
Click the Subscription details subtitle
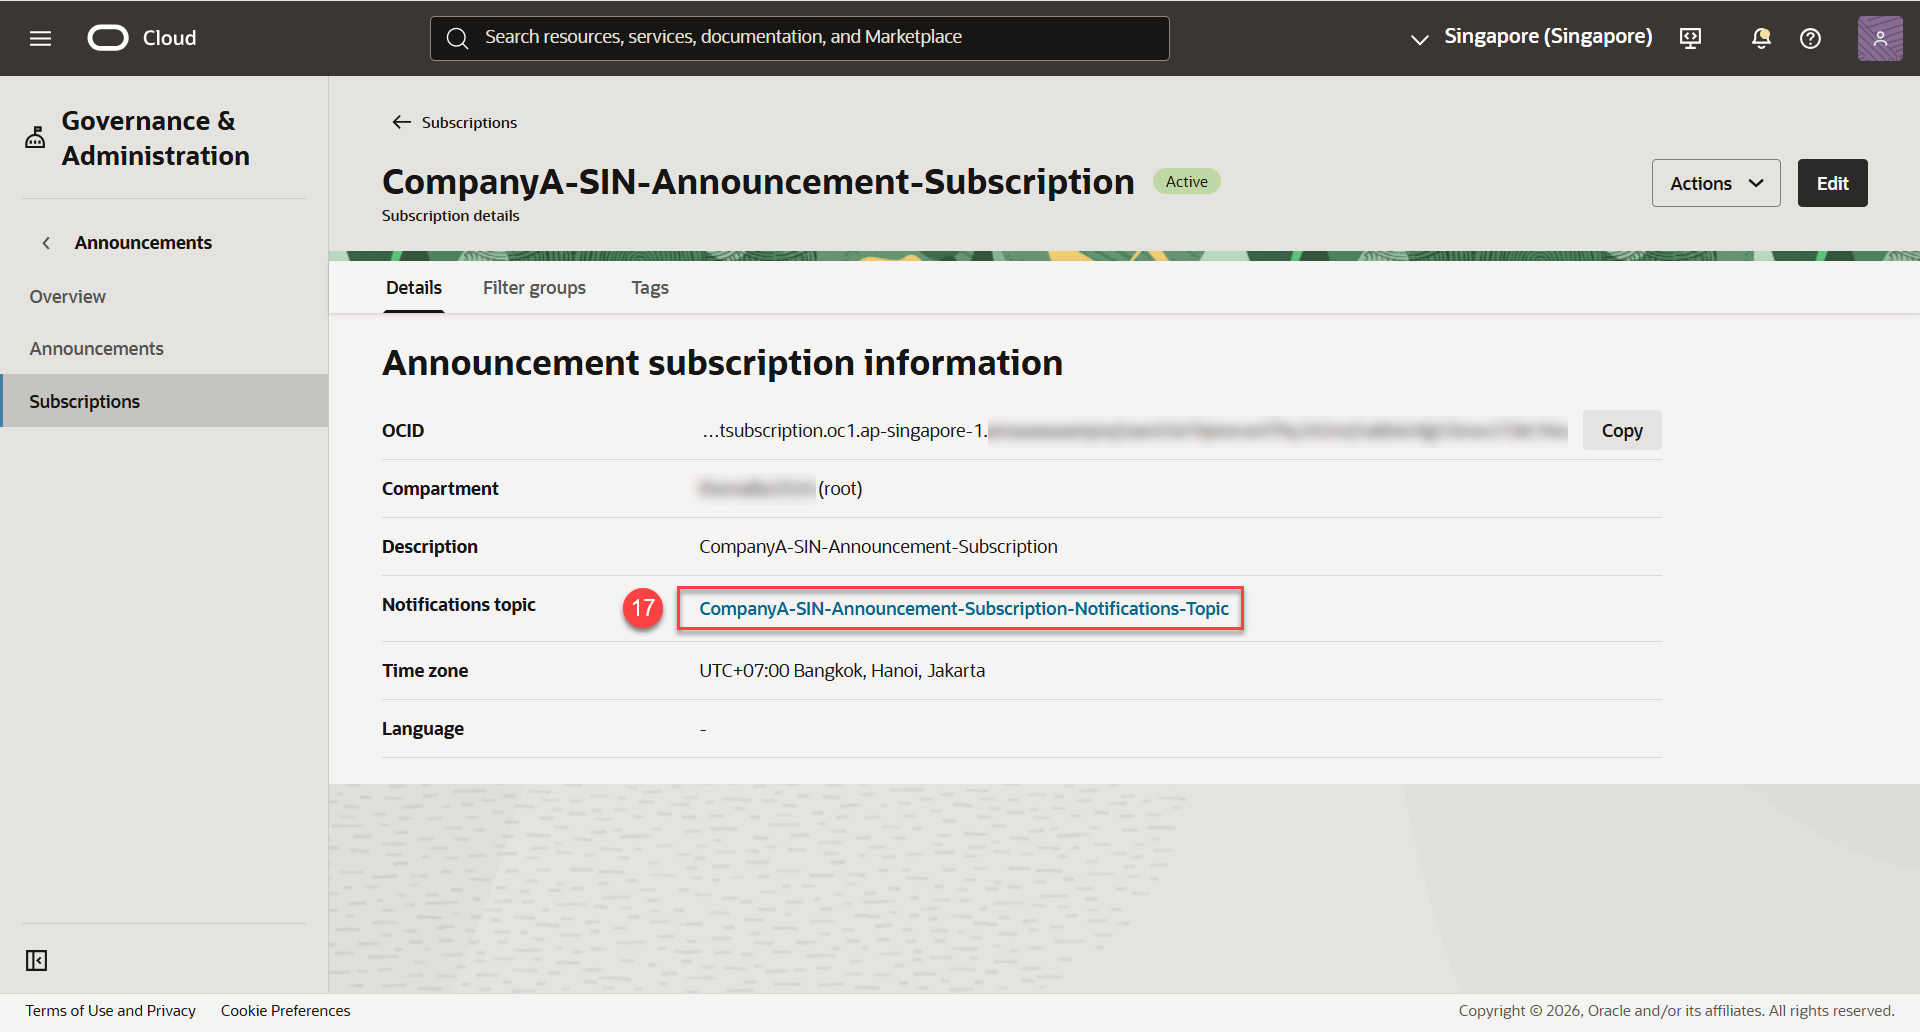450,216
